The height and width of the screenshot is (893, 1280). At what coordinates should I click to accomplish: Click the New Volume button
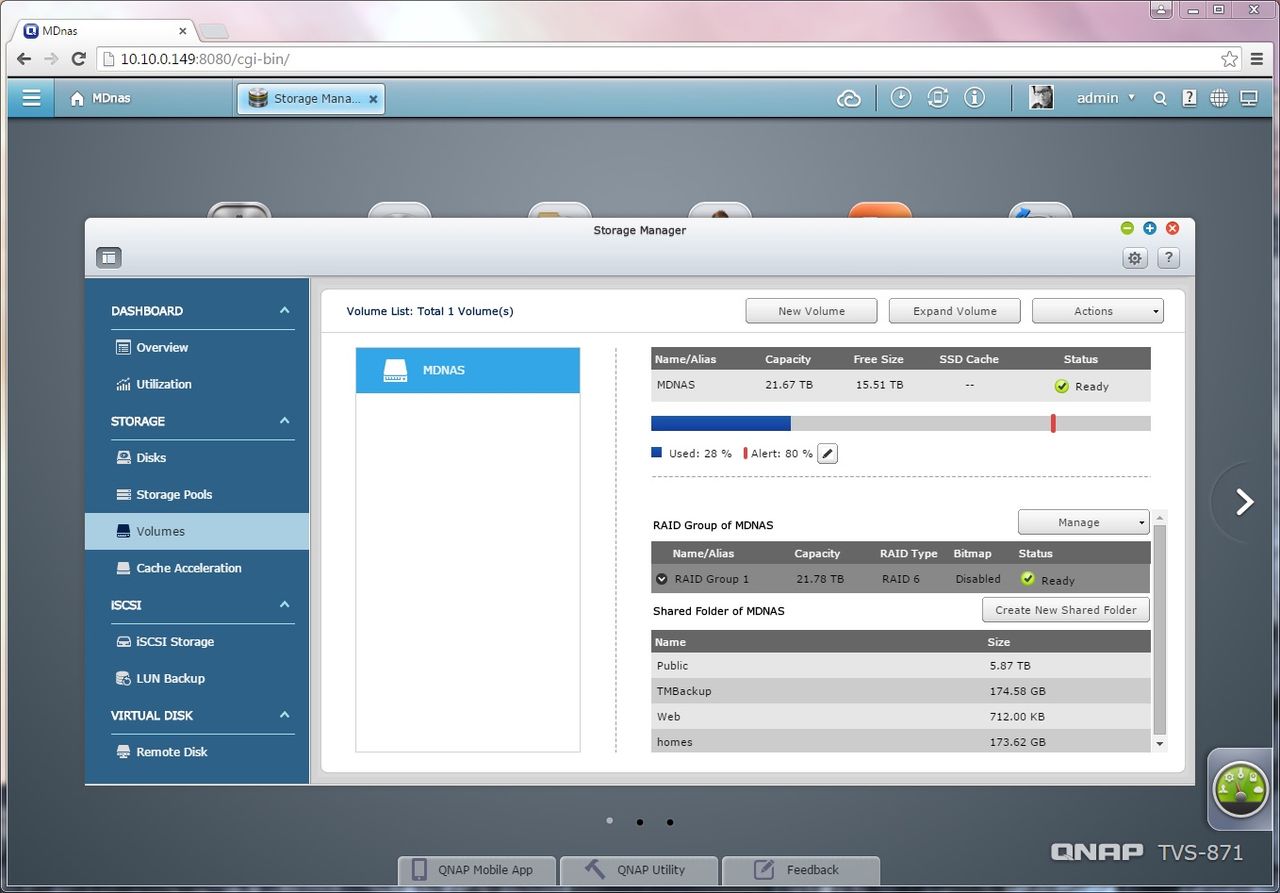point(811,311)
